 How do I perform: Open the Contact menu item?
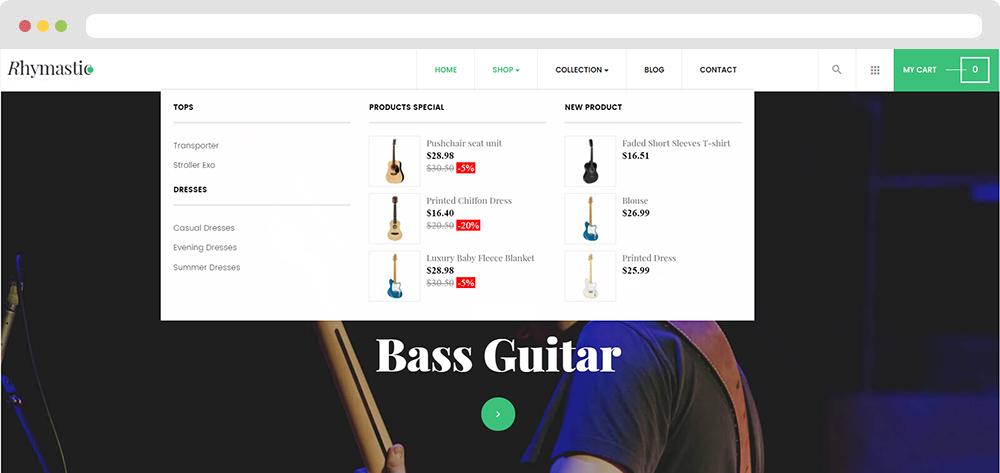718,70
